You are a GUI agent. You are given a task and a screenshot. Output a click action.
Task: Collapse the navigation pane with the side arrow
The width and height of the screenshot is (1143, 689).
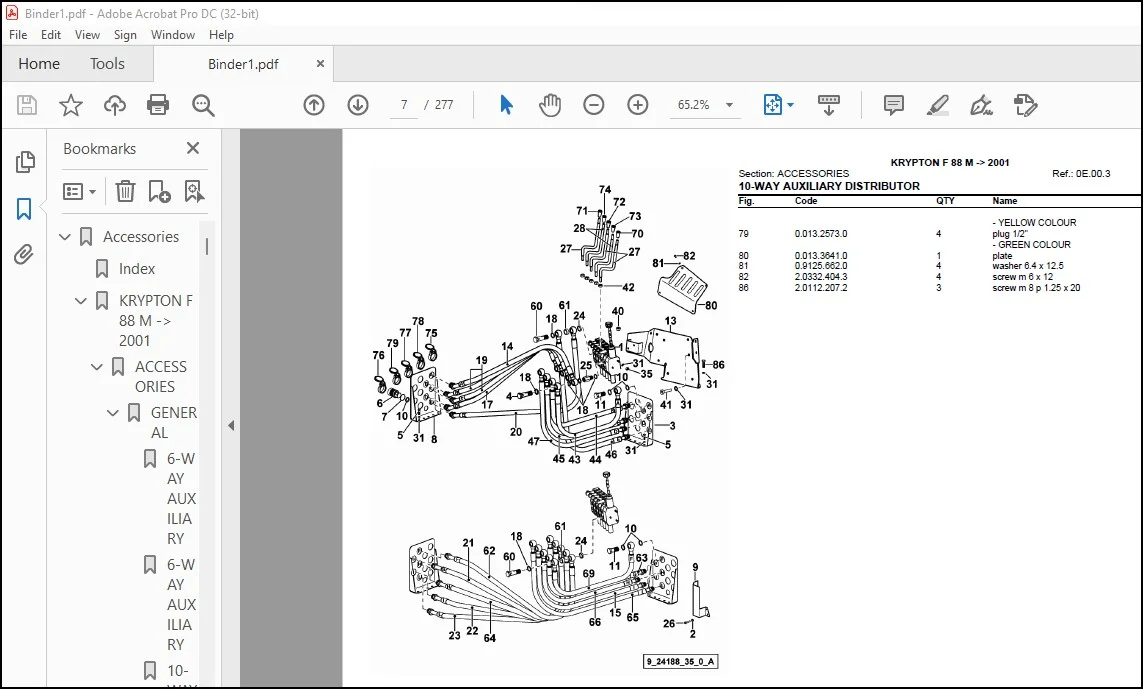231,425
